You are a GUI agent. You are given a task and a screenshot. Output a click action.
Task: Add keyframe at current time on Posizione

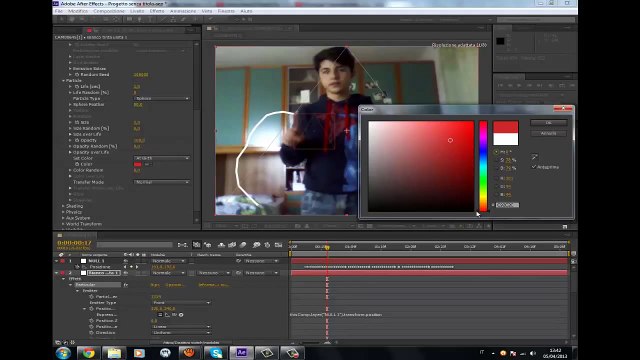pyautogui.click(x=131, y=267)
